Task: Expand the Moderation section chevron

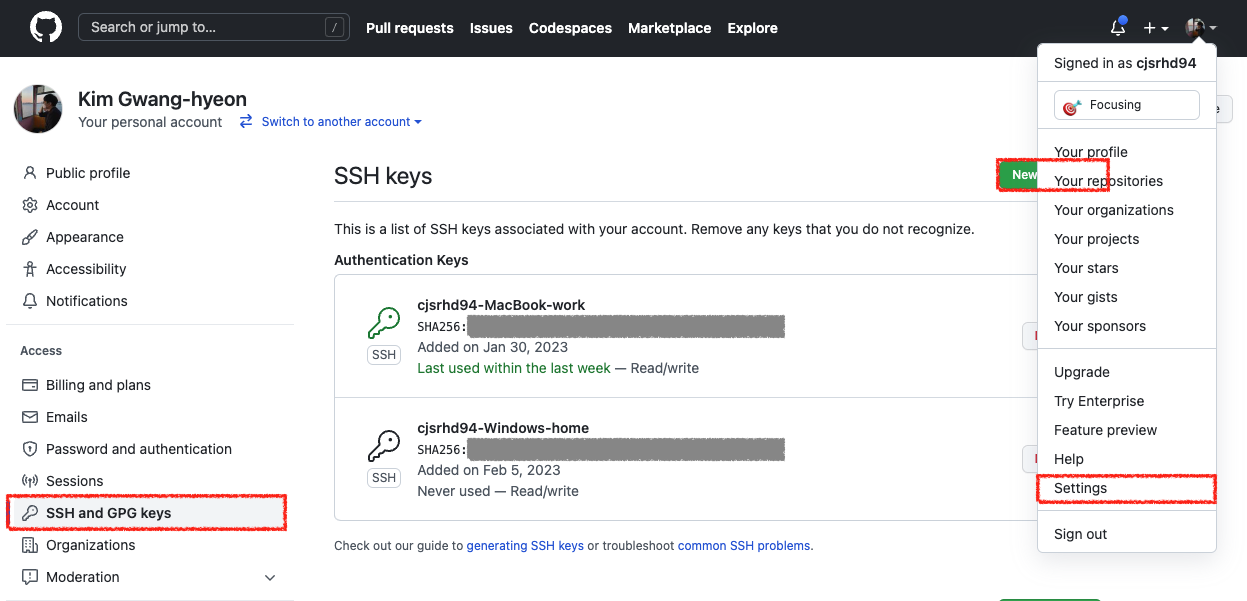Action: pyautogui.click(x=270, y=577)
